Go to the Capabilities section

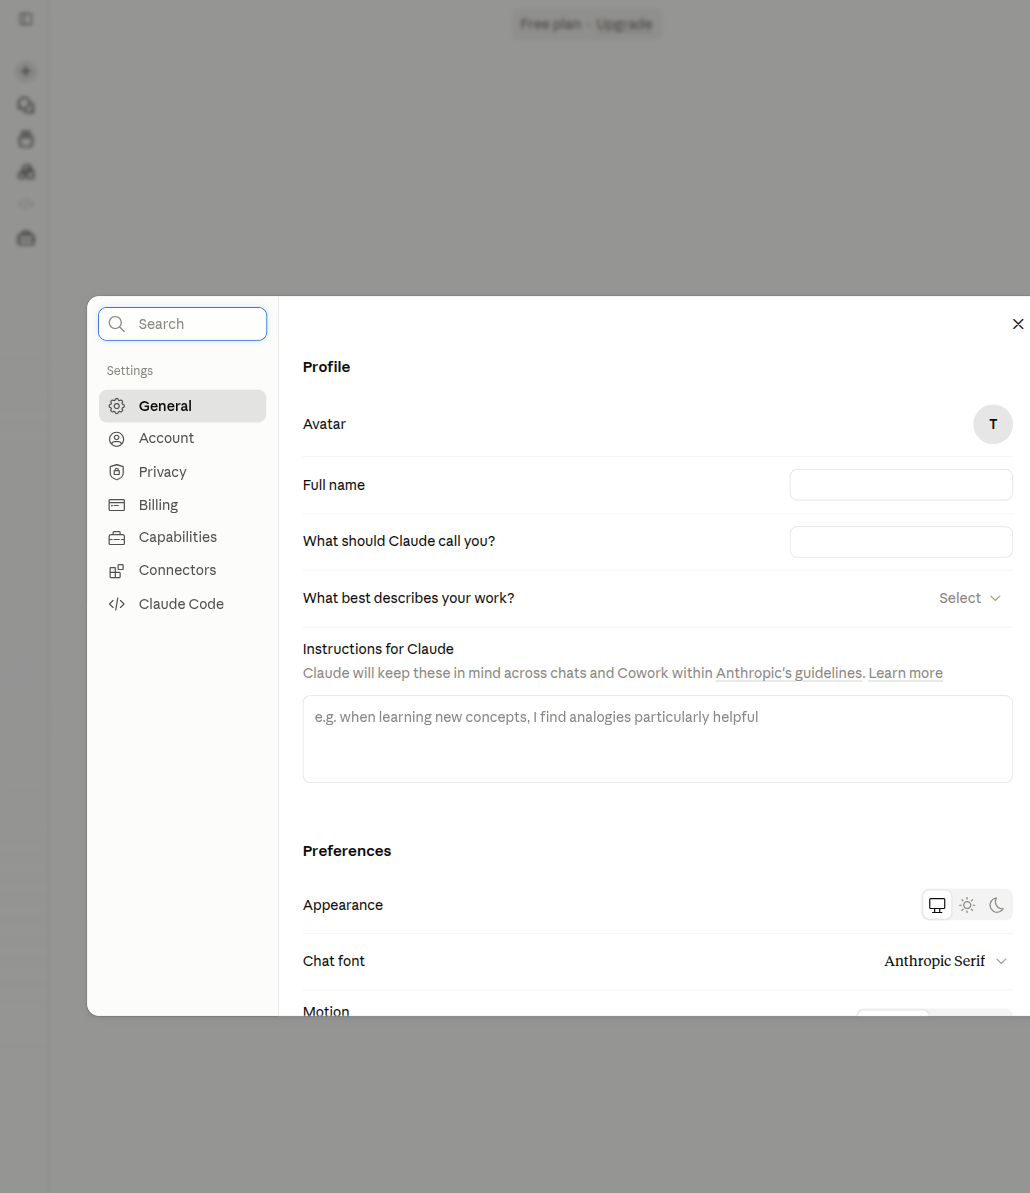tap(183, 537)
